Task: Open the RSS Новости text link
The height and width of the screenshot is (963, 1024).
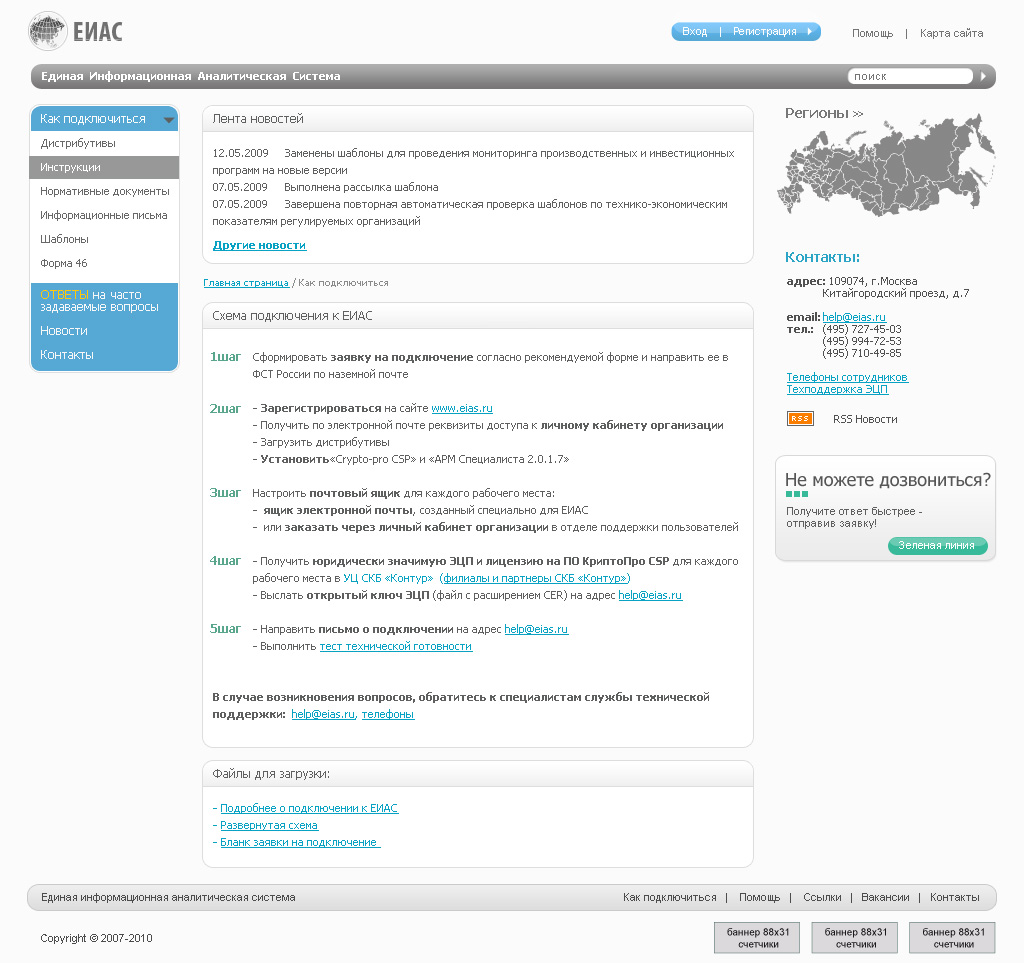Action: (x=865, y=419)
